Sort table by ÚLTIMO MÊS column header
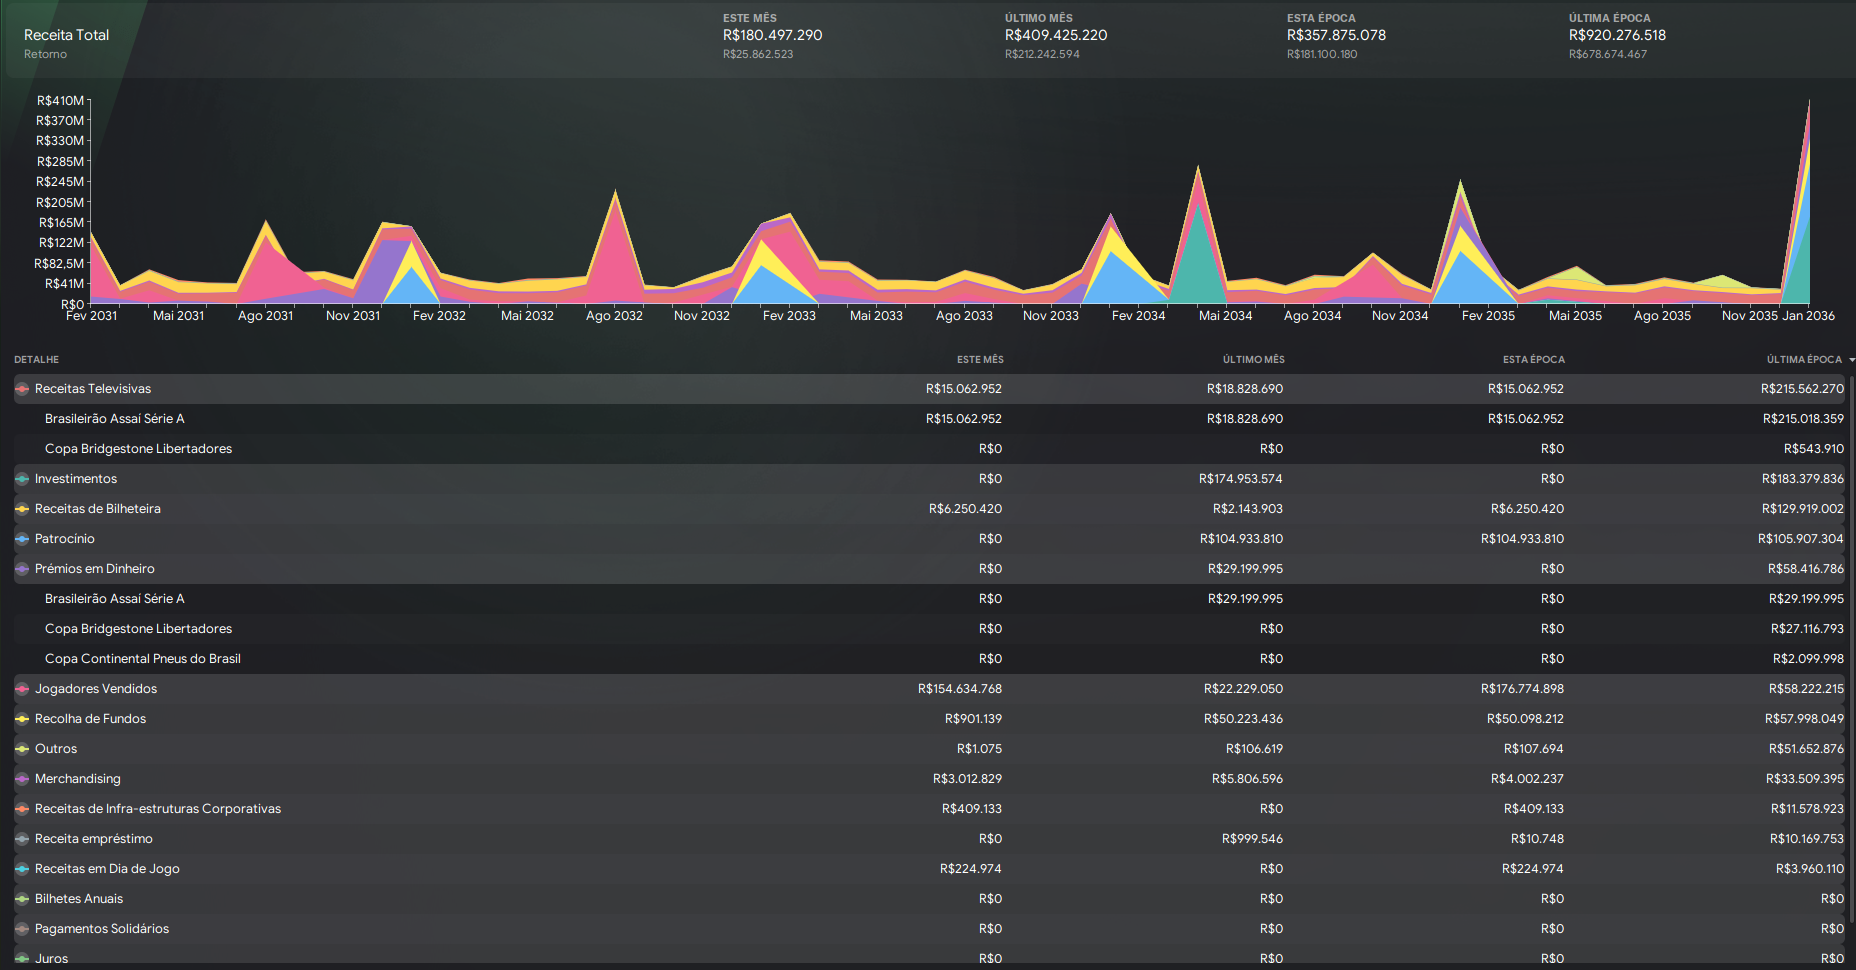 coord(1253,360)
